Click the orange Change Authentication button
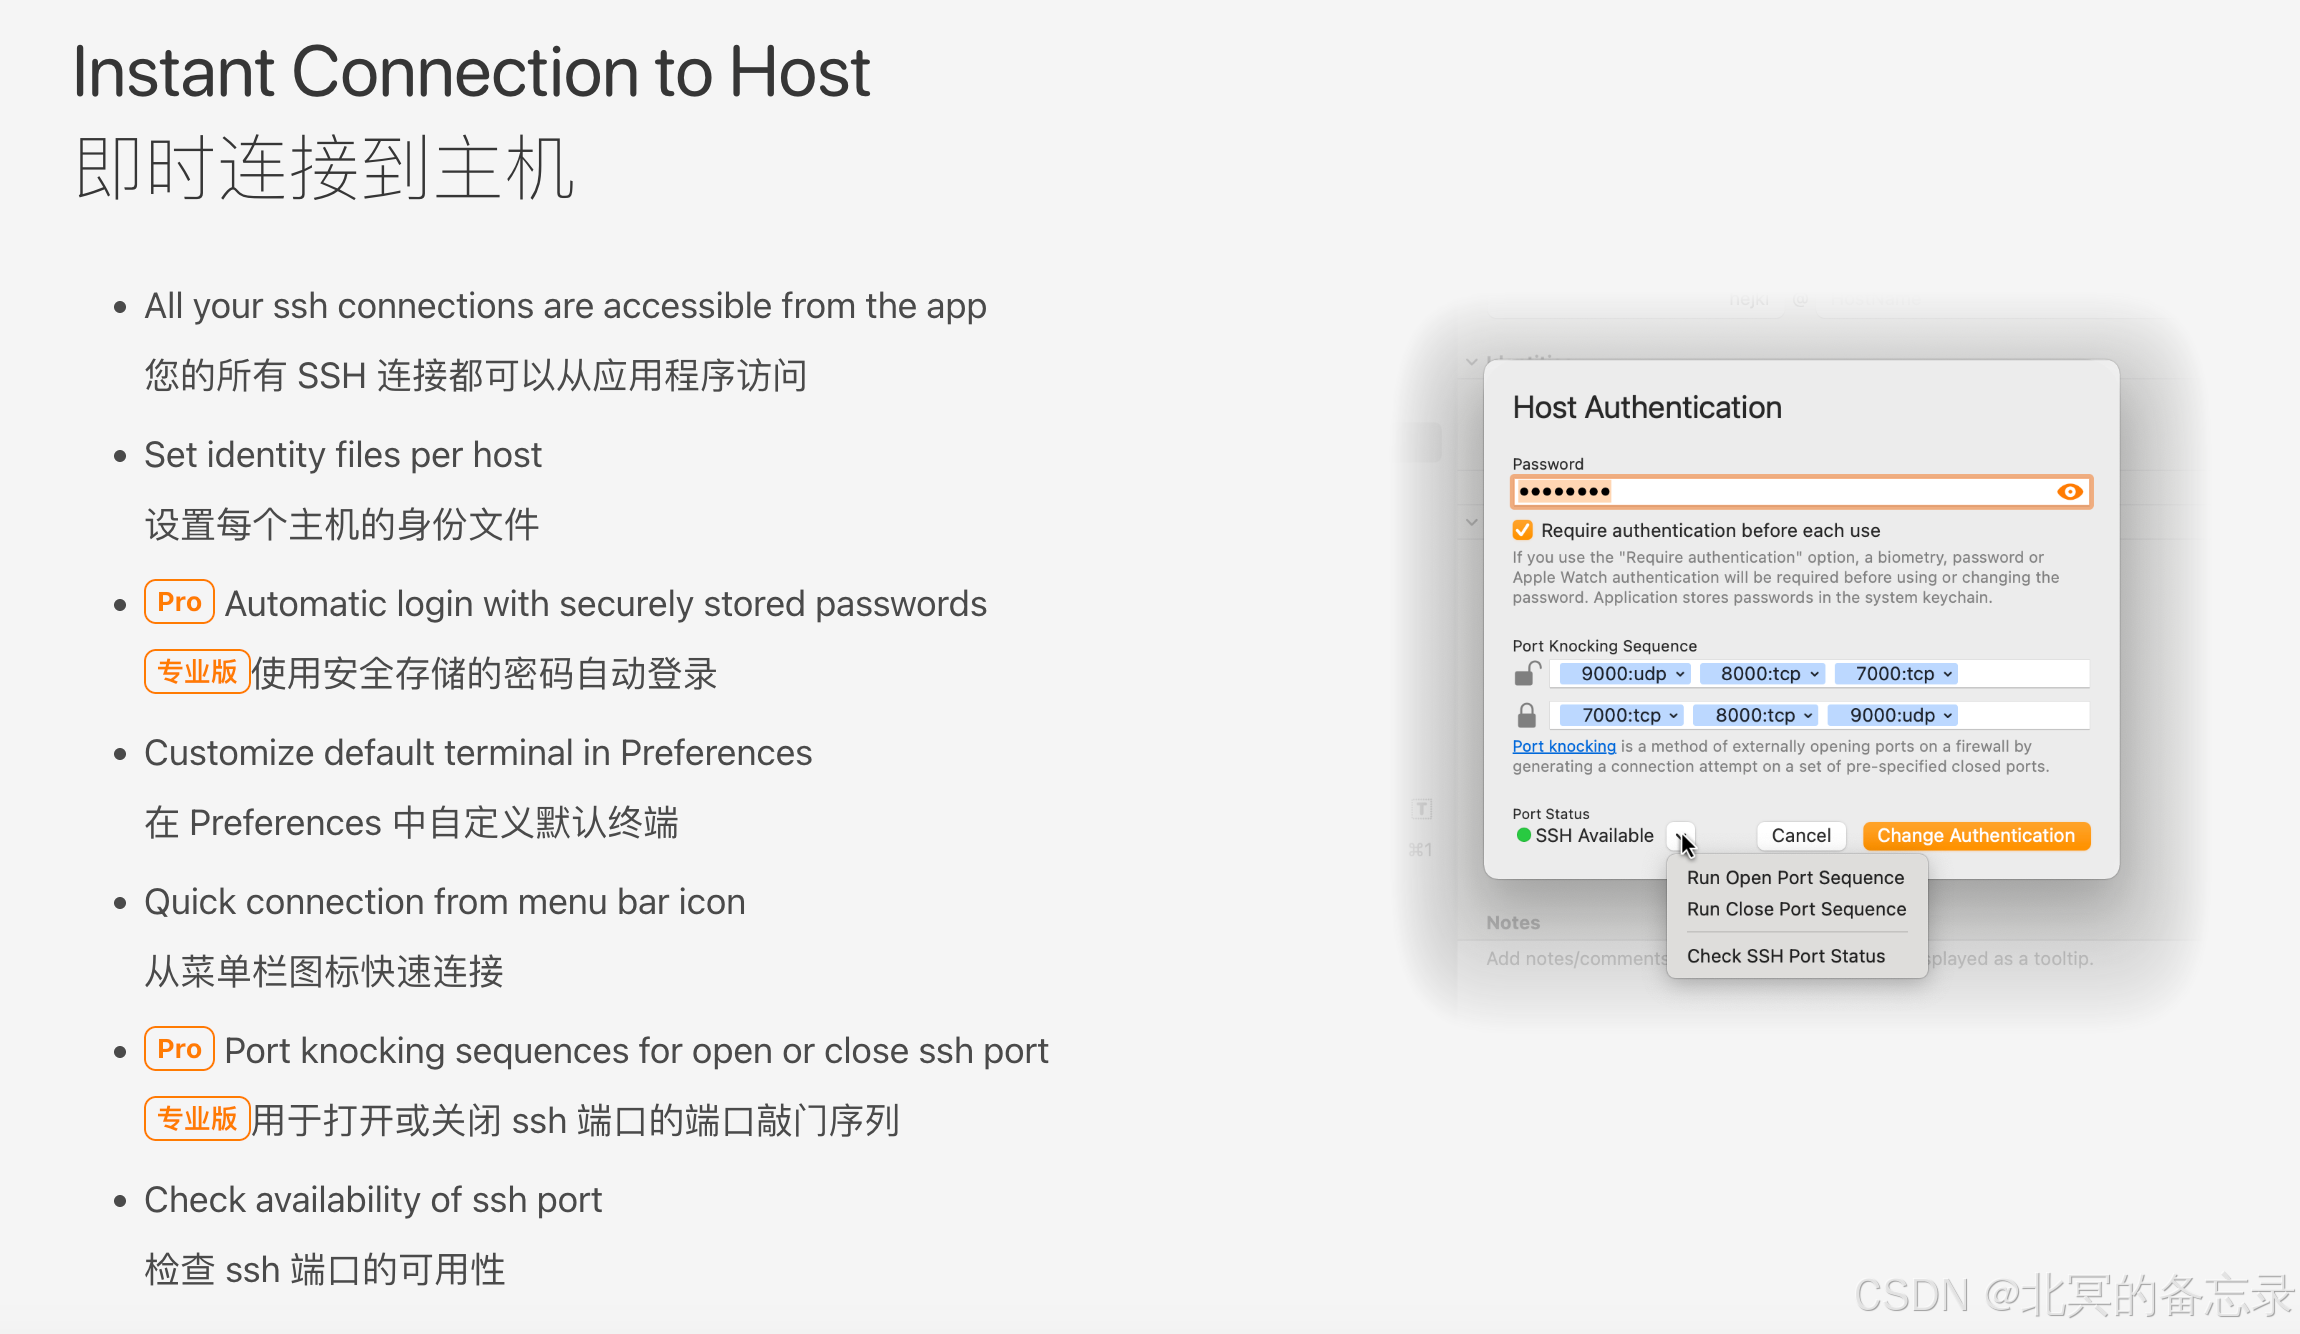The image size is (2300, 1334). coord(1975,835)
